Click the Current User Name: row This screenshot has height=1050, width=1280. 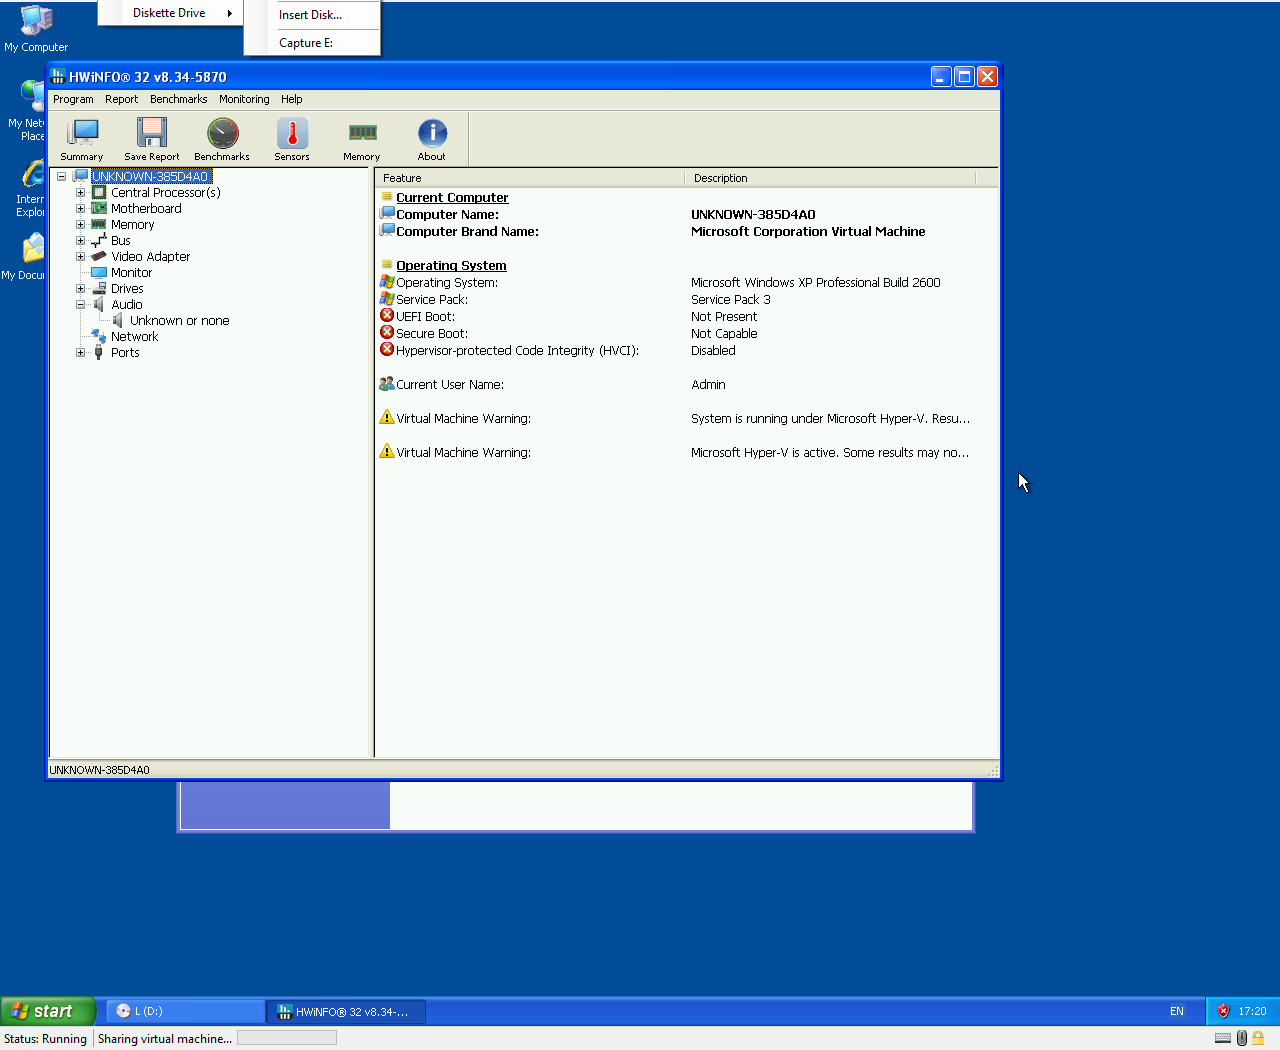pyautogui.click(x=687, y=385)
